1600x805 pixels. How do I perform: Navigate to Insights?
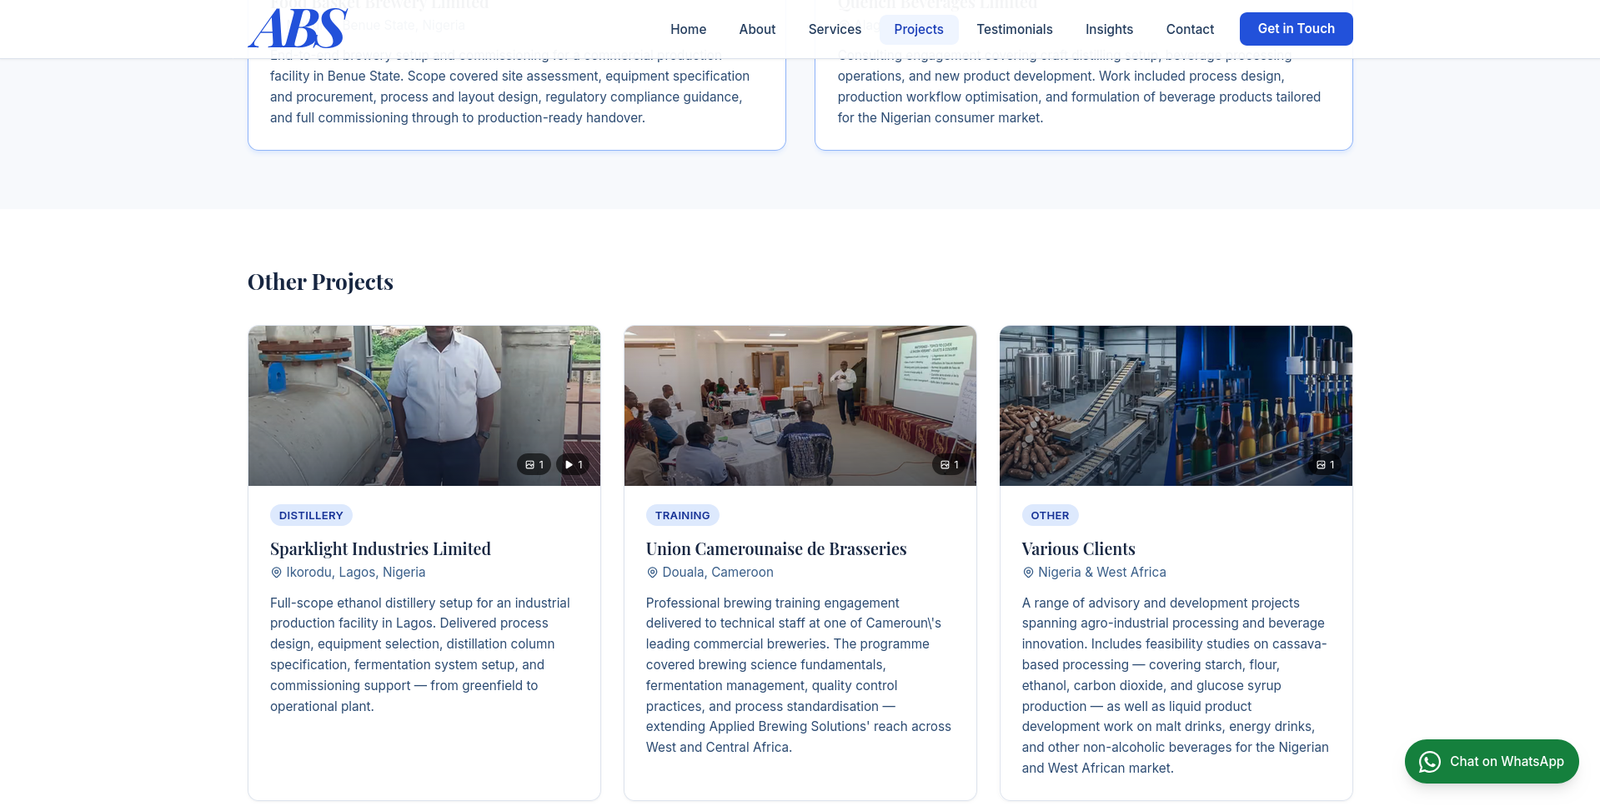tap(1109, 29)
